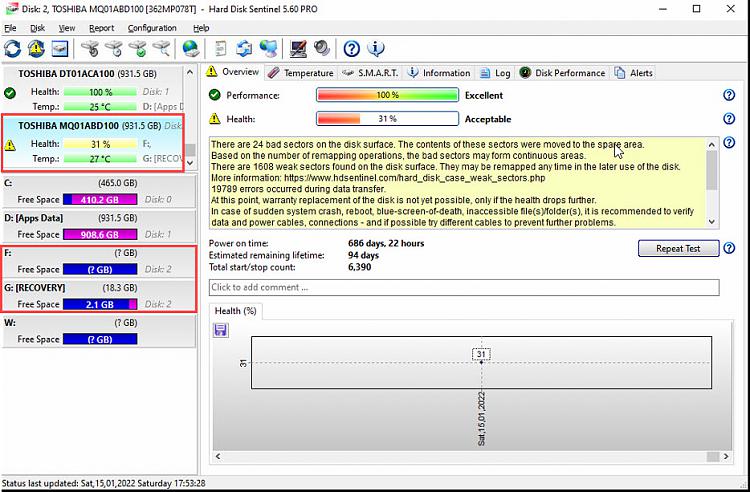Click the C: free space 410.2 GB bar

tap(100, 200)
